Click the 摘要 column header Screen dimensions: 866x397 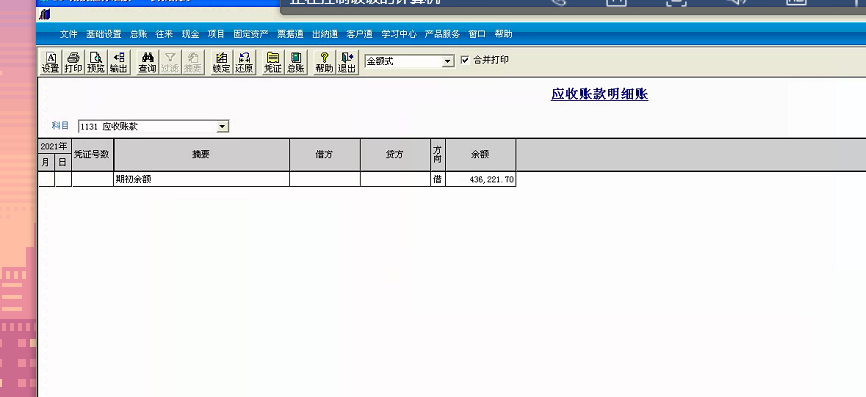202,155
